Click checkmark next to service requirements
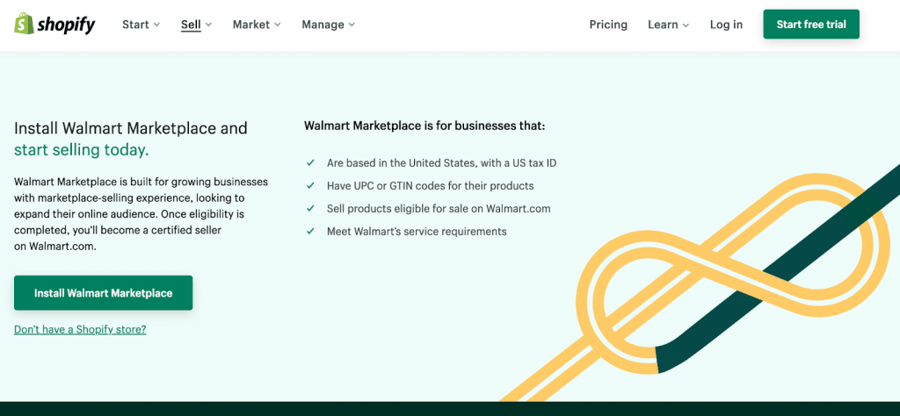The height and width of the screenshot is (416, 900). 311,232
